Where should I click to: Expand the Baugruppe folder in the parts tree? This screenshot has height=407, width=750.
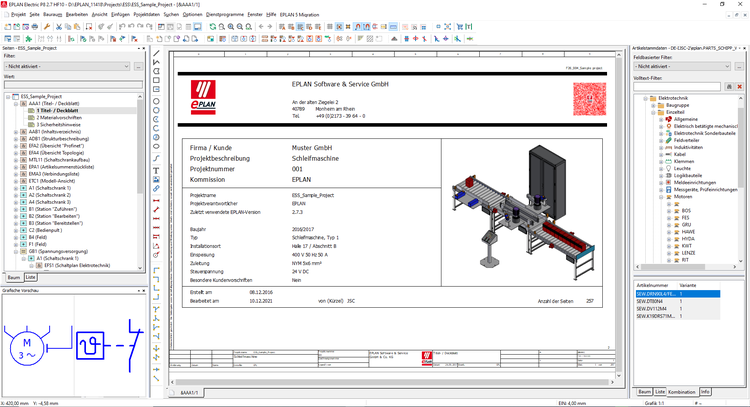pyautogui.click(x=650, y=105)
